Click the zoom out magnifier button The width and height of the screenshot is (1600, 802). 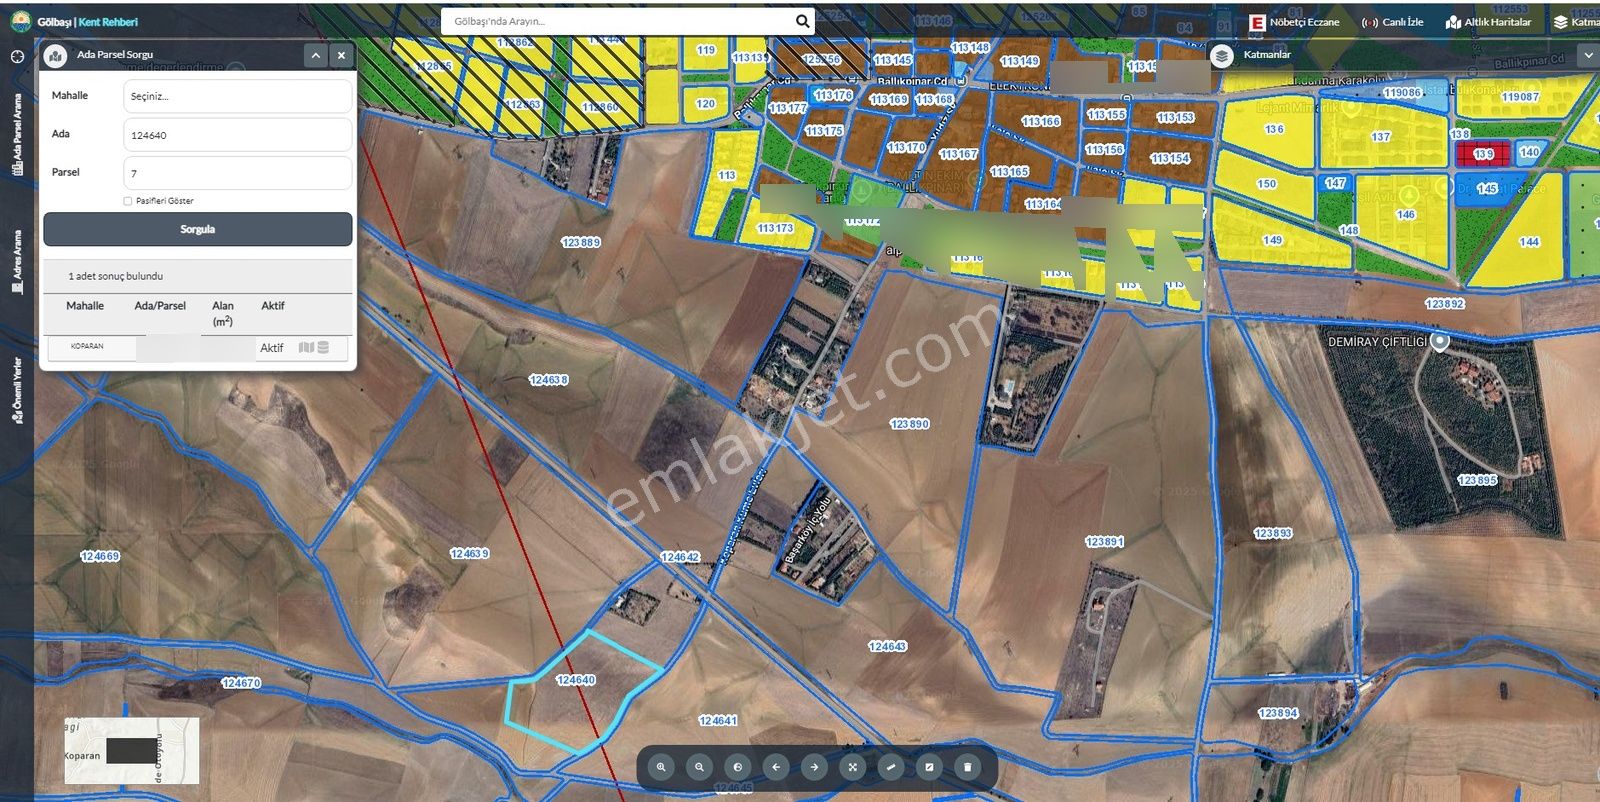[x=699, y=767]
